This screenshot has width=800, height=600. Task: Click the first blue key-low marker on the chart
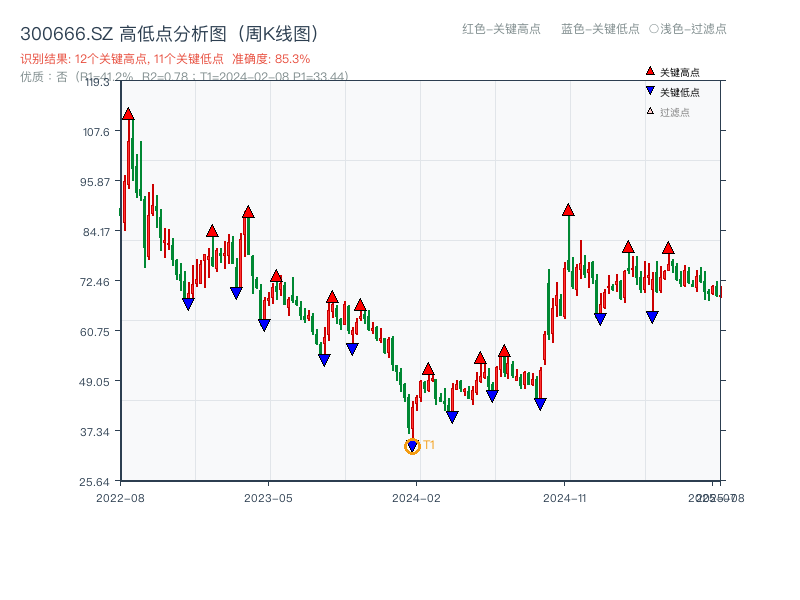(188, 304)
